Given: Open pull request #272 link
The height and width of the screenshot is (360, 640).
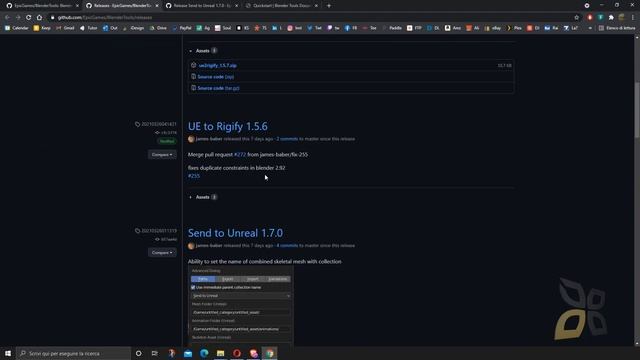Looking at the screenshot, I should (x=240, y=155).
